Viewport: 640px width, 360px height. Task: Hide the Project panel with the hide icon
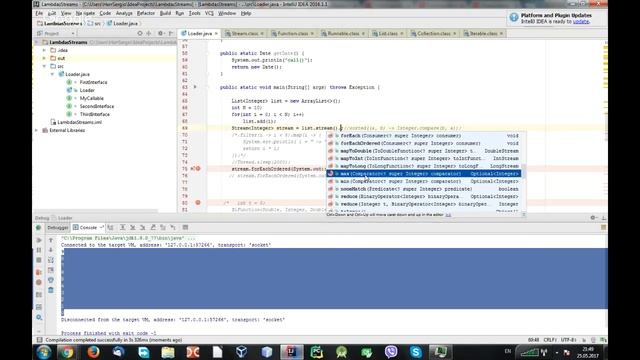(171, 33)
